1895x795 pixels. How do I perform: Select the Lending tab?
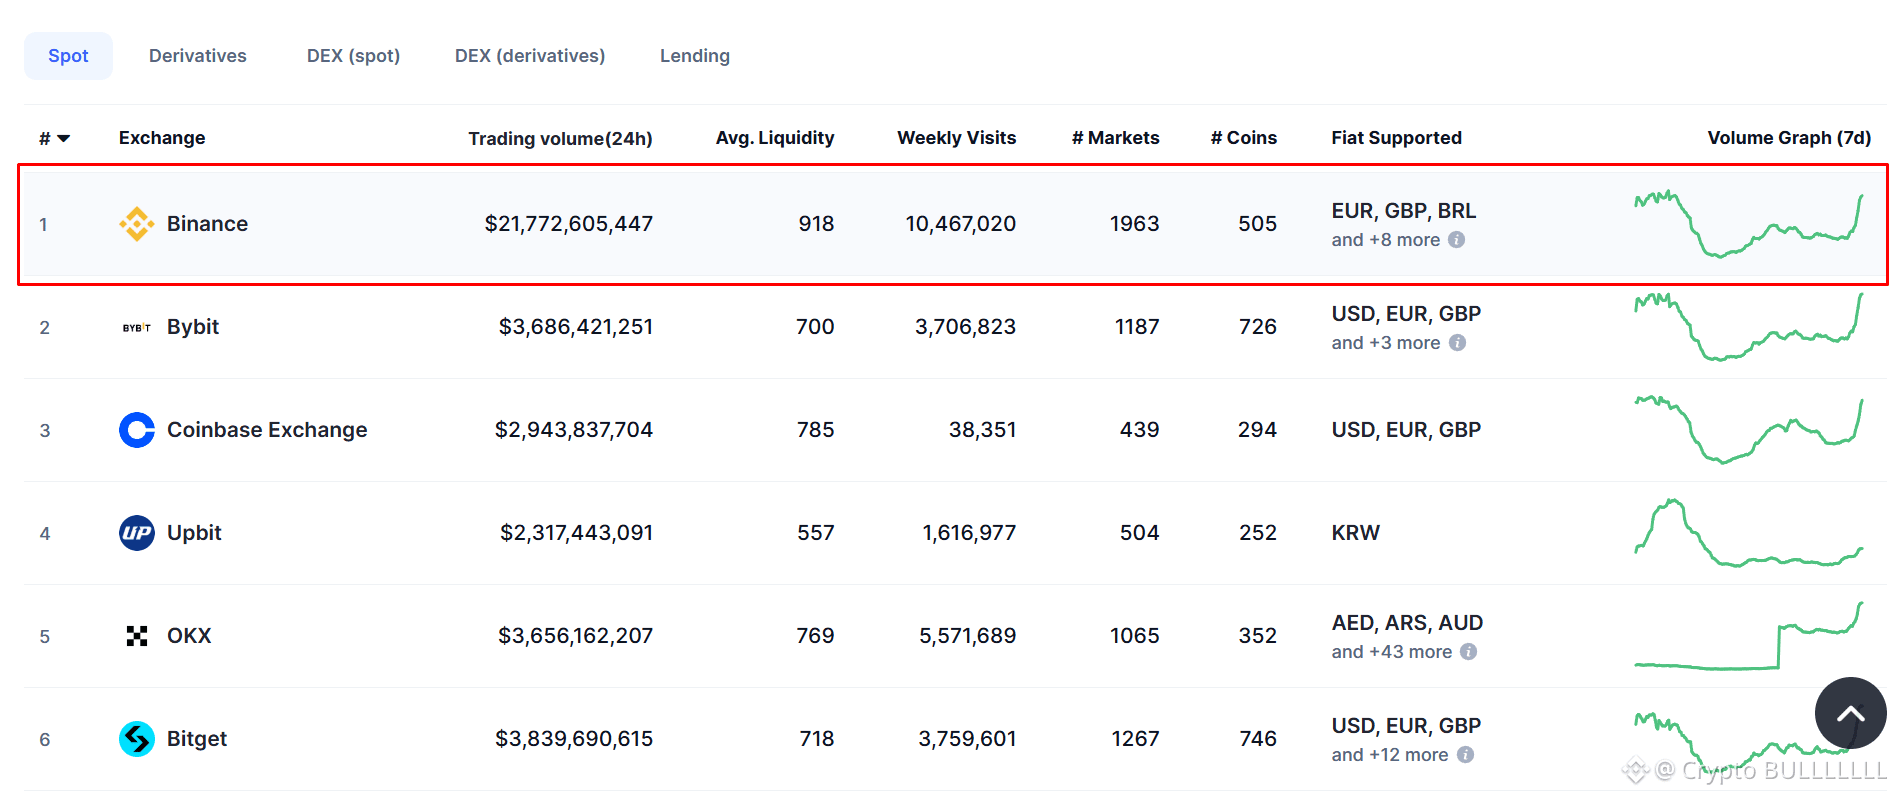695,56
